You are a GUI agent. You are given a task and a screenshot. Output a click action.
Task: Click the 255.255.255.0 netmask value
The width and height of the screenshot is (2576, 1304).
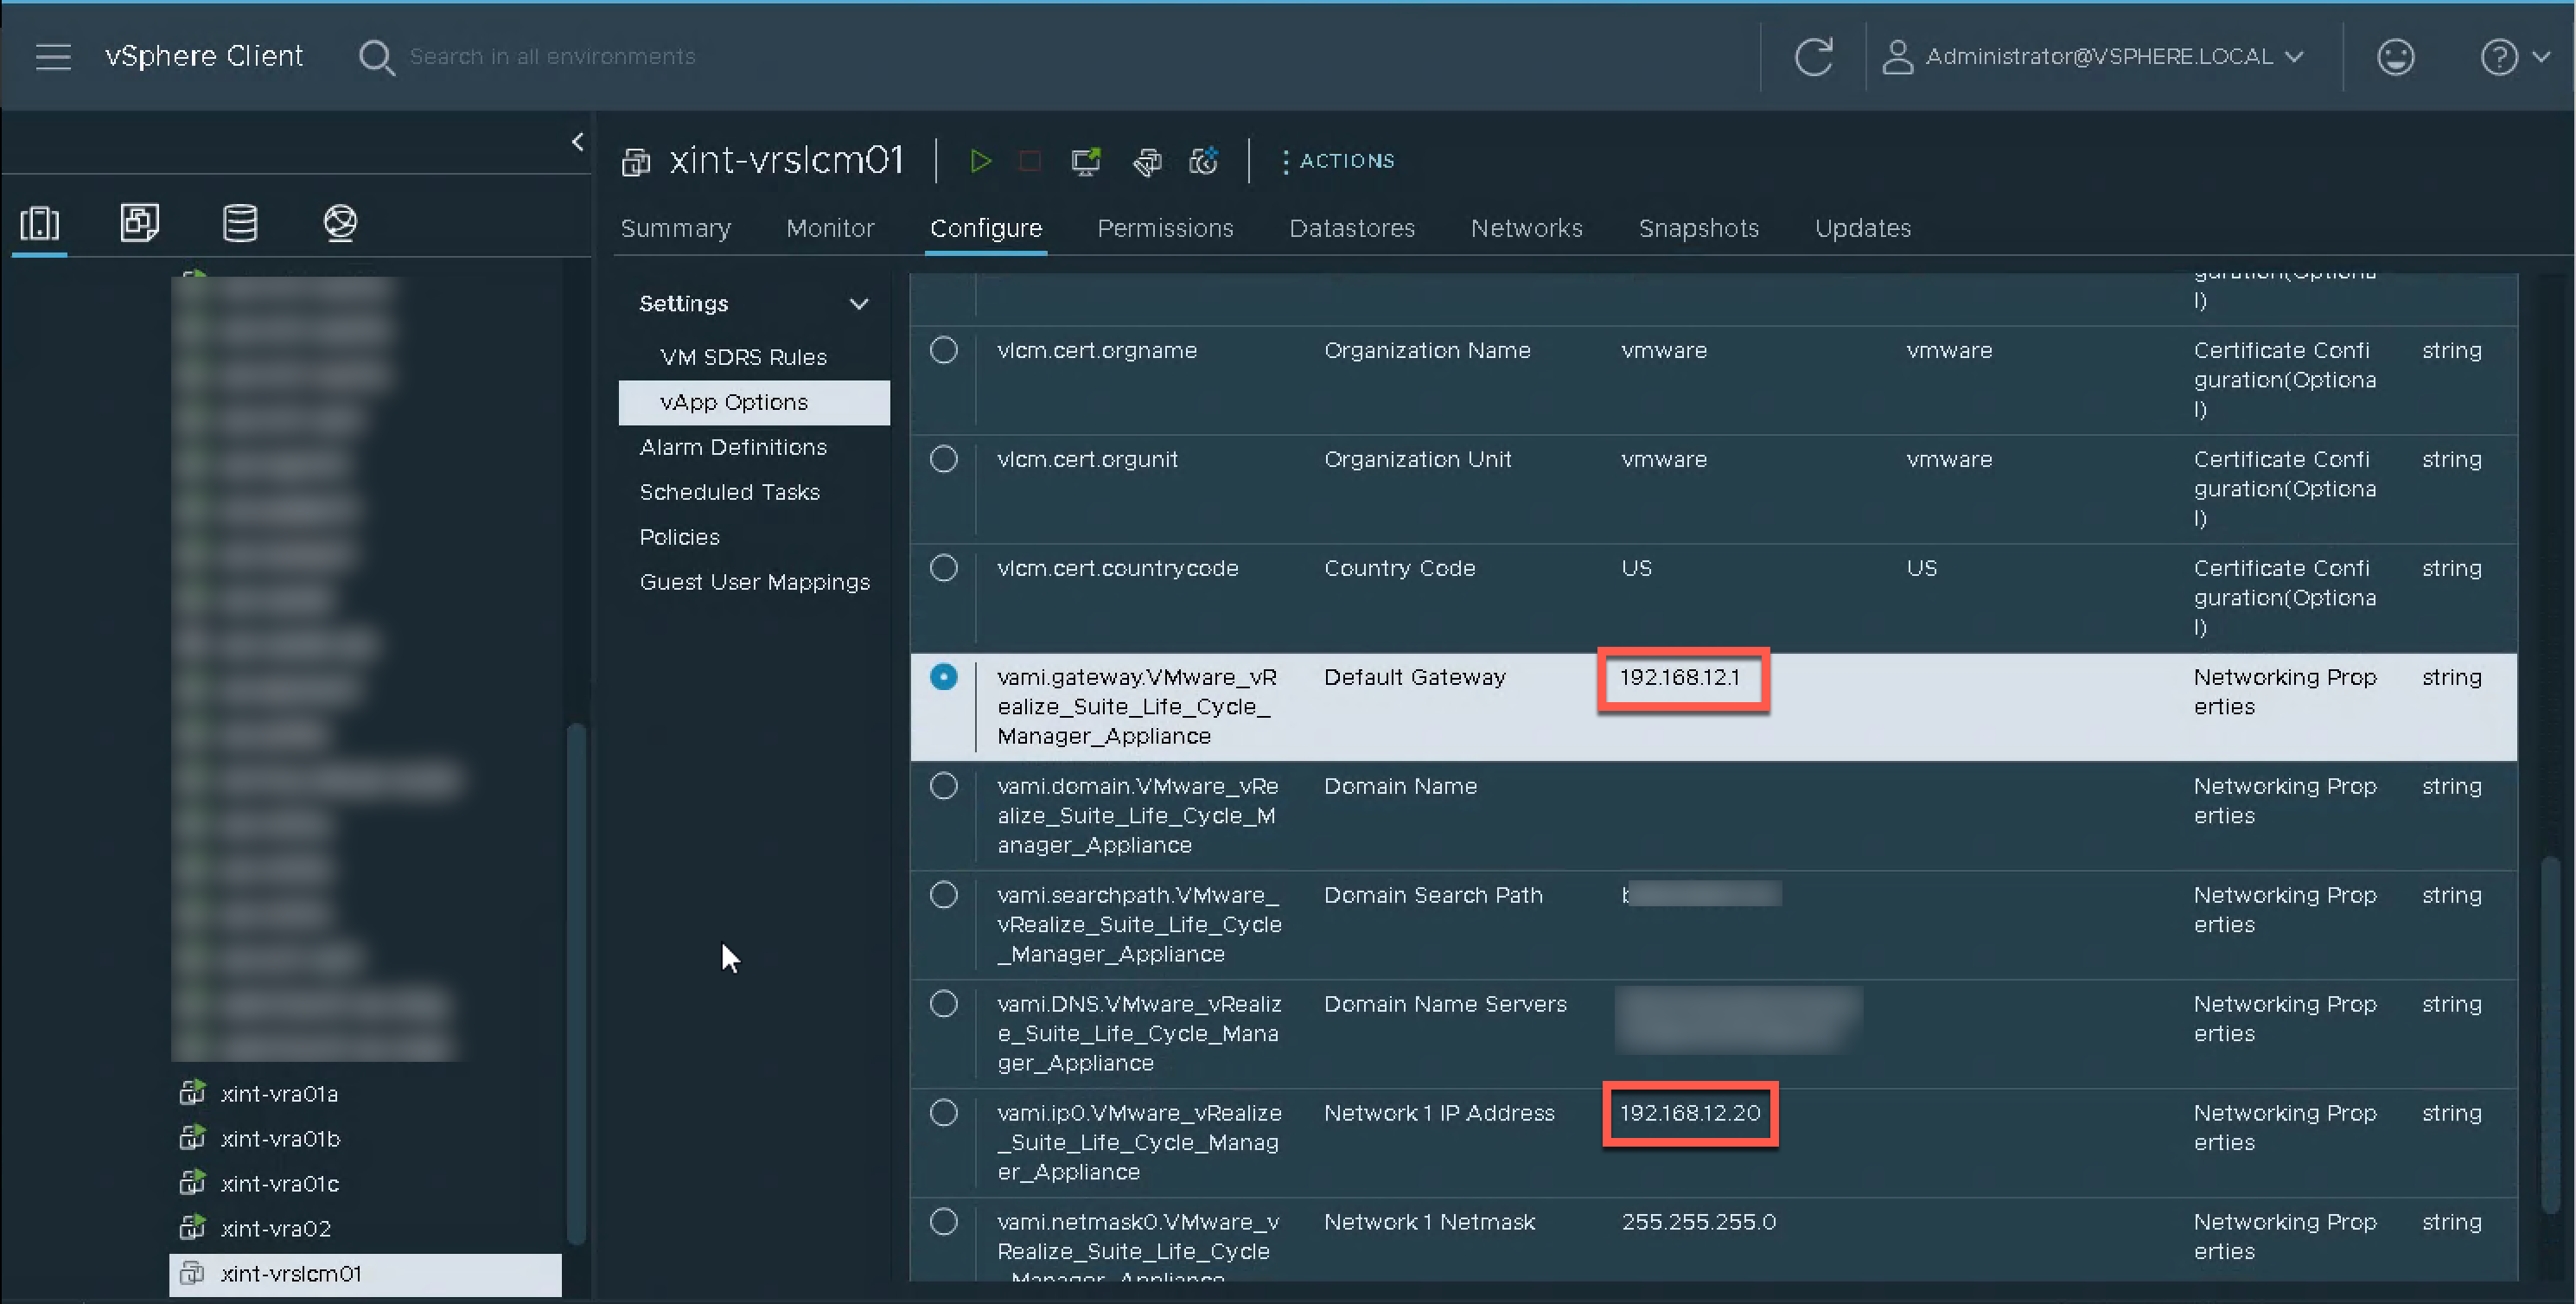point(1698,1222)
